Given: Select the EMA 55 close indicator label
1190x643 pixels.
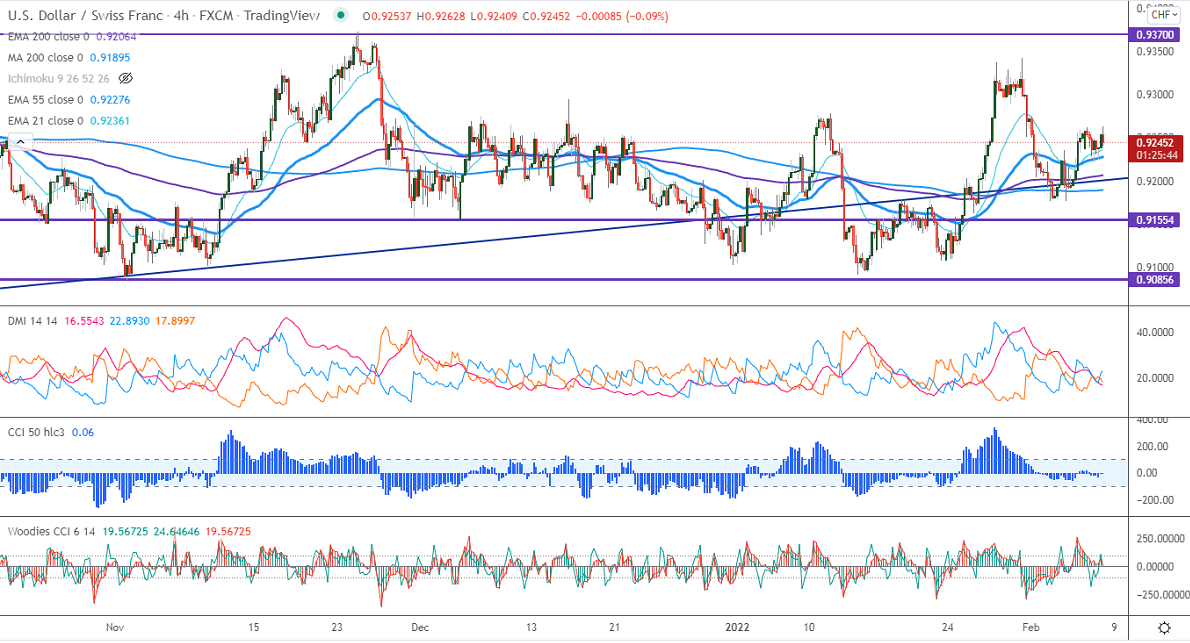Looking at the screenshot, I should tap(46, 99).
